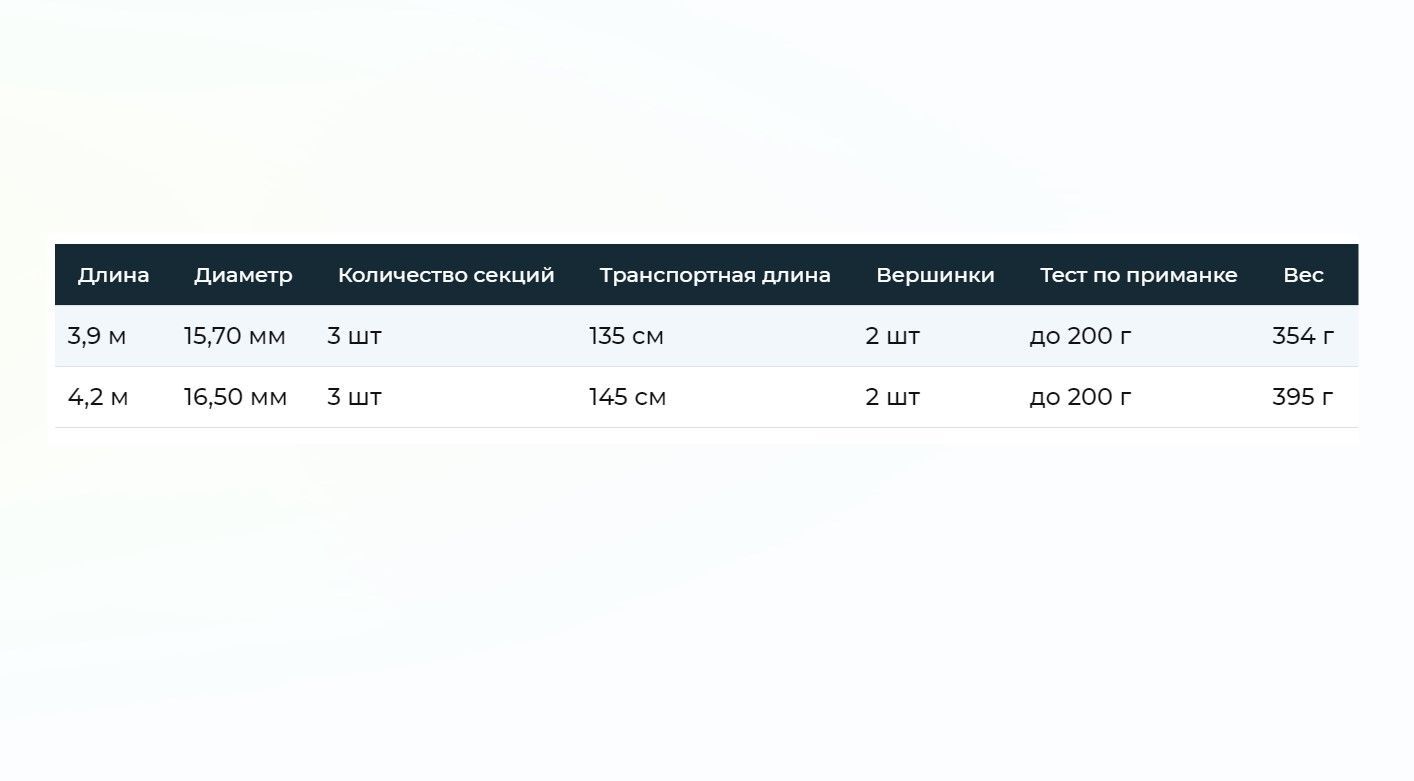Select 3 шт sections in second row
This screenshot has width=1414, height=781.
pyautogui.click(x=354, y=397)
